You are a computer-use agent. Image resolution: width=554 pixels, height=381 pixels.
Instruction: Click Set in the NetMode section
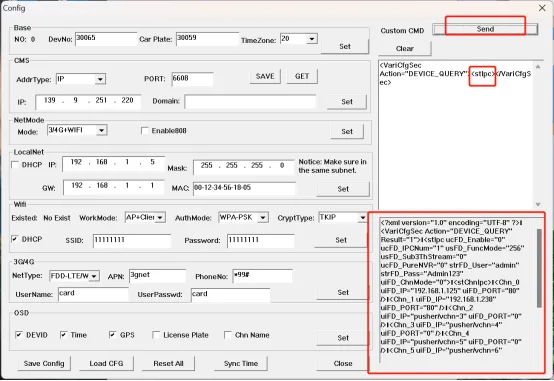[x=347, y=131]
